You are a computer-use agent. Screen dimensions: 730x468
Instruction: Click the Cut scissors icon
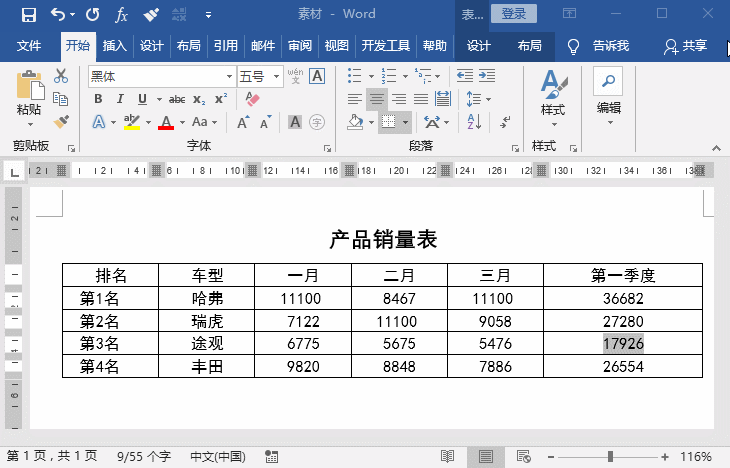coord(61,76)
